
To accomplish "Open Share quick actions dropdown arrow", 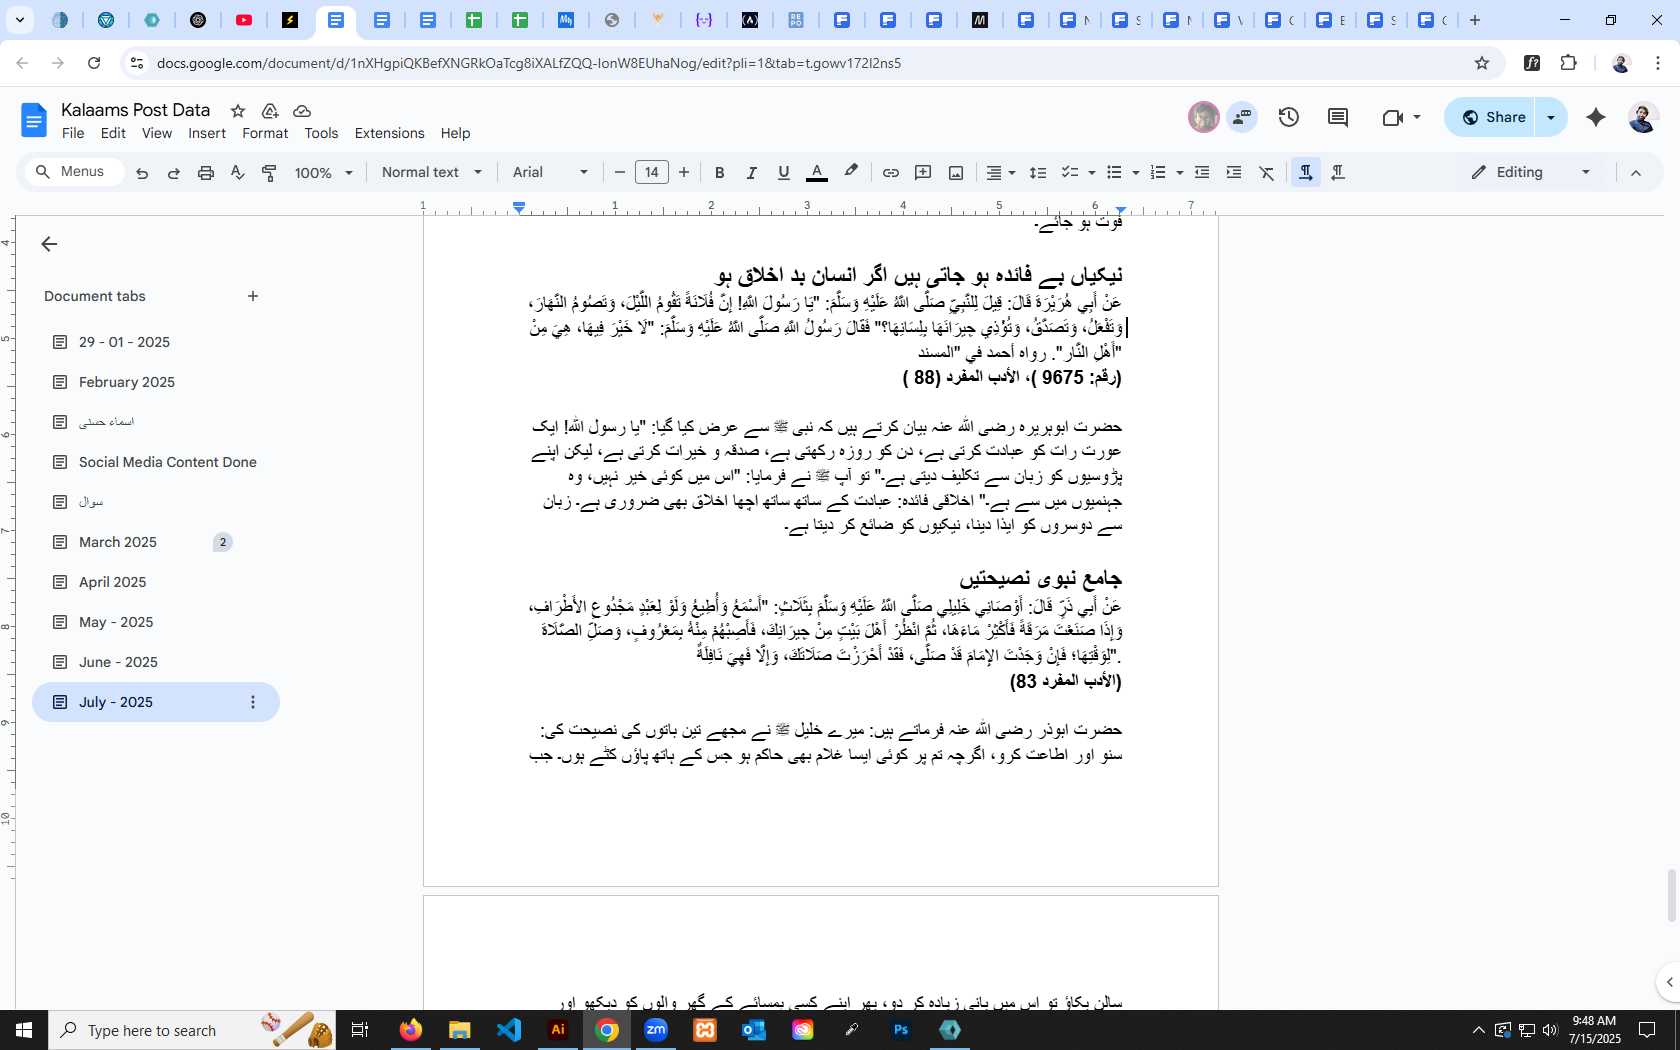I will (1551, 117).
